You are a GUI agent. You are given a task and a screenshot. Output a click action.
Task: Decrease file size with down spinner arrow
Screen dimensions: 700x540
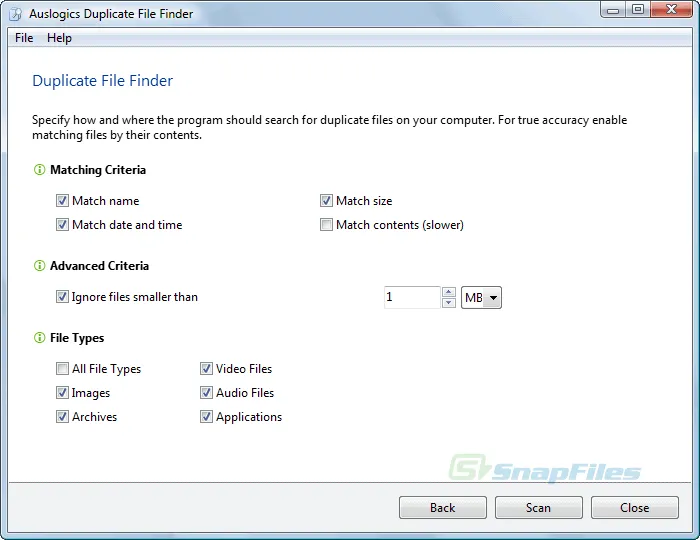coord(449,303)
